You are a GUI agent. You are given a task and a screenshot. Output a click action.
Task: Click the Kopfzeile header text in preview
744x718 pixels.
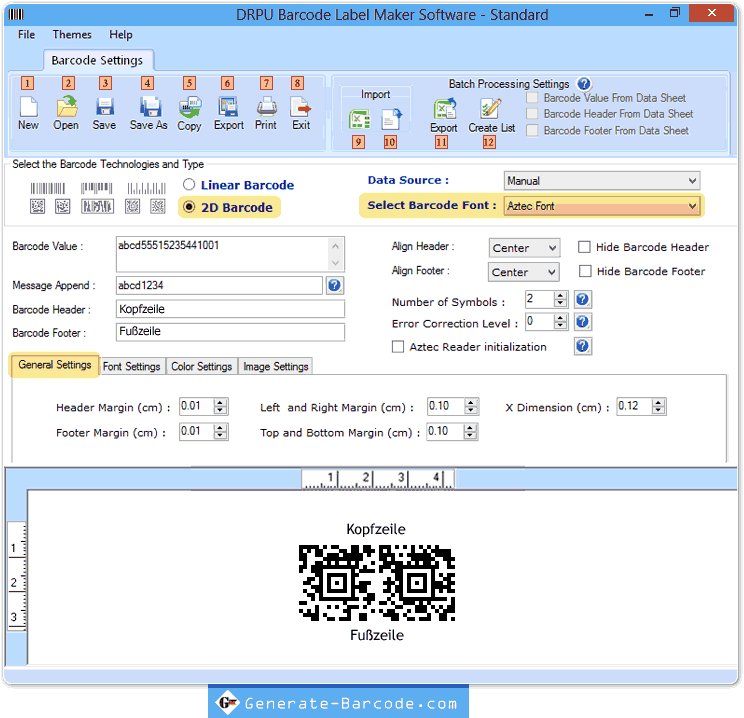(376, 529)
